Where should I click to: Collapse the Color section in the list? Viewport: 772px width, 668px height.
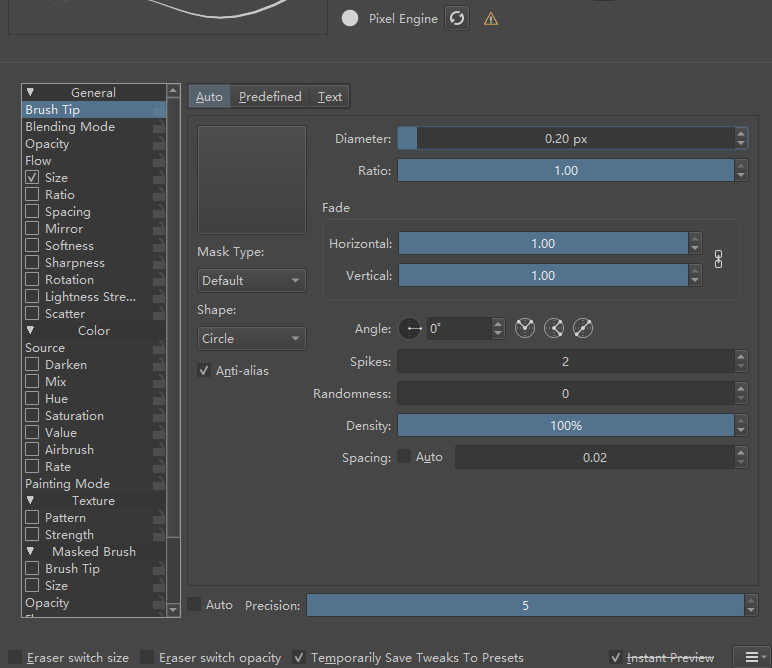click(x=31, y=330)
